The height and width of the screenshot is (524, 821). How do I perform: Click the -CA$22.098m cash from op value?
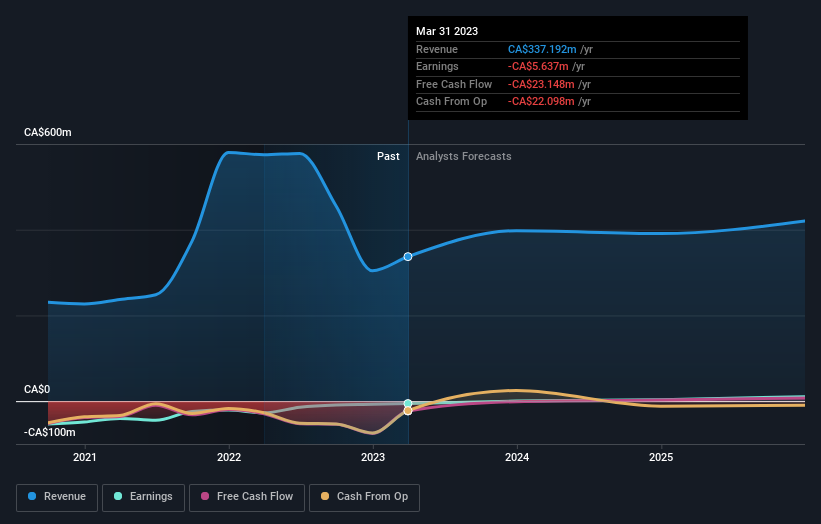pos(541,102)
